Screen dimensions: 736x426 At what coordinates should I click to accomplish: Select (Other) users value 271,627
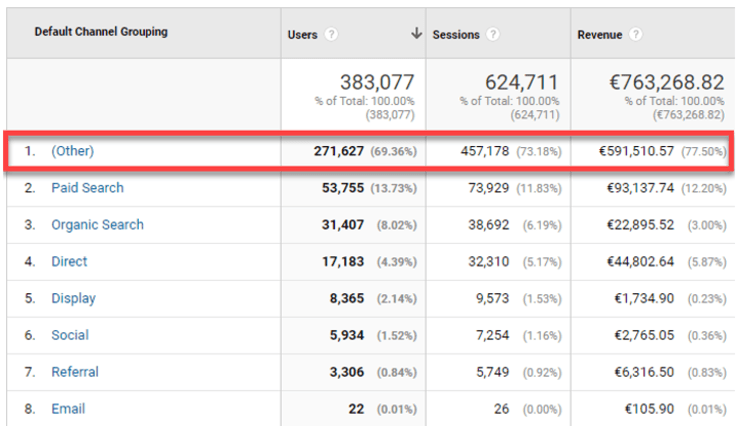coord(339,151)
